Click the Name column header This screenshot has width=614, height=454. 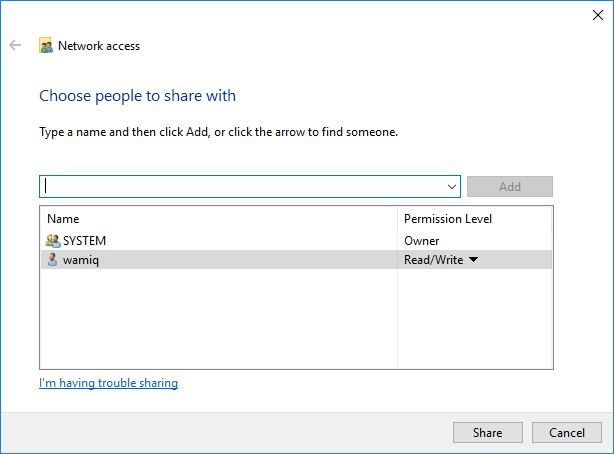click(63, 219)
